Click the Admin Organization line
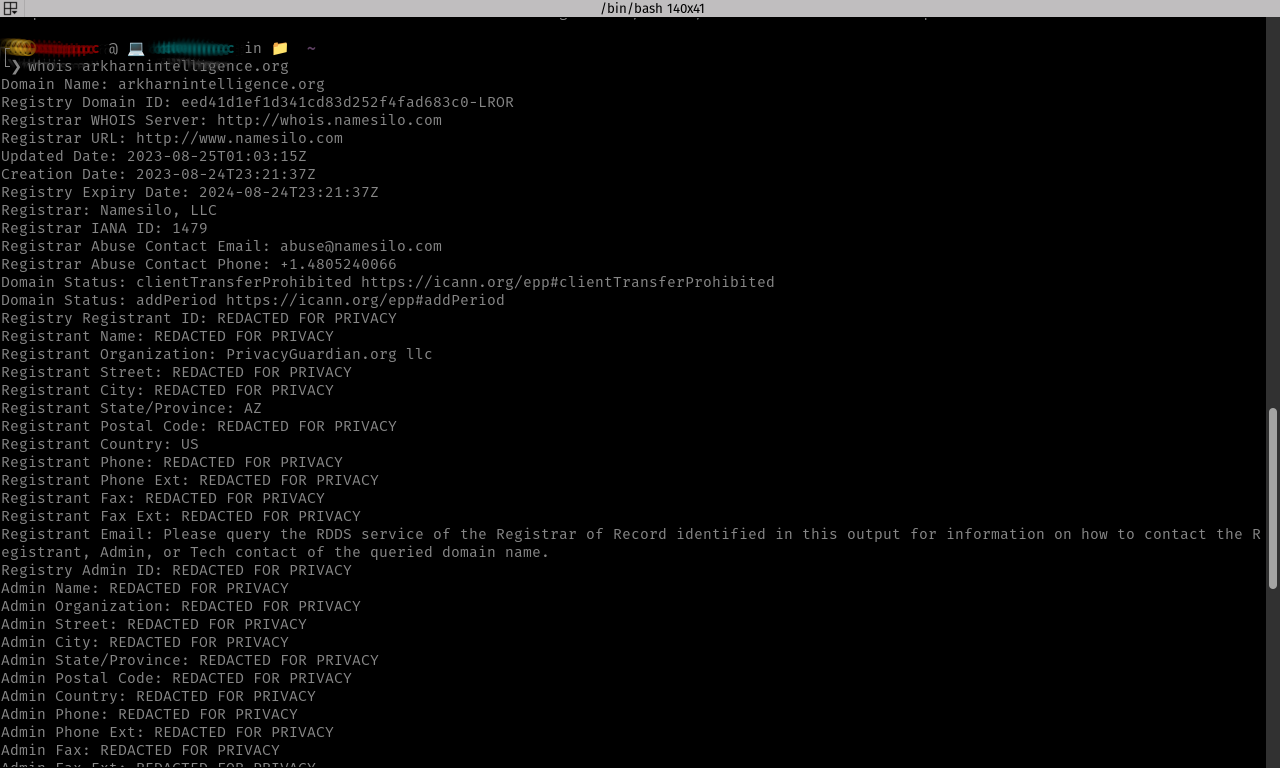The width and height of the screenshot is (1280, 768). [181, 606]
